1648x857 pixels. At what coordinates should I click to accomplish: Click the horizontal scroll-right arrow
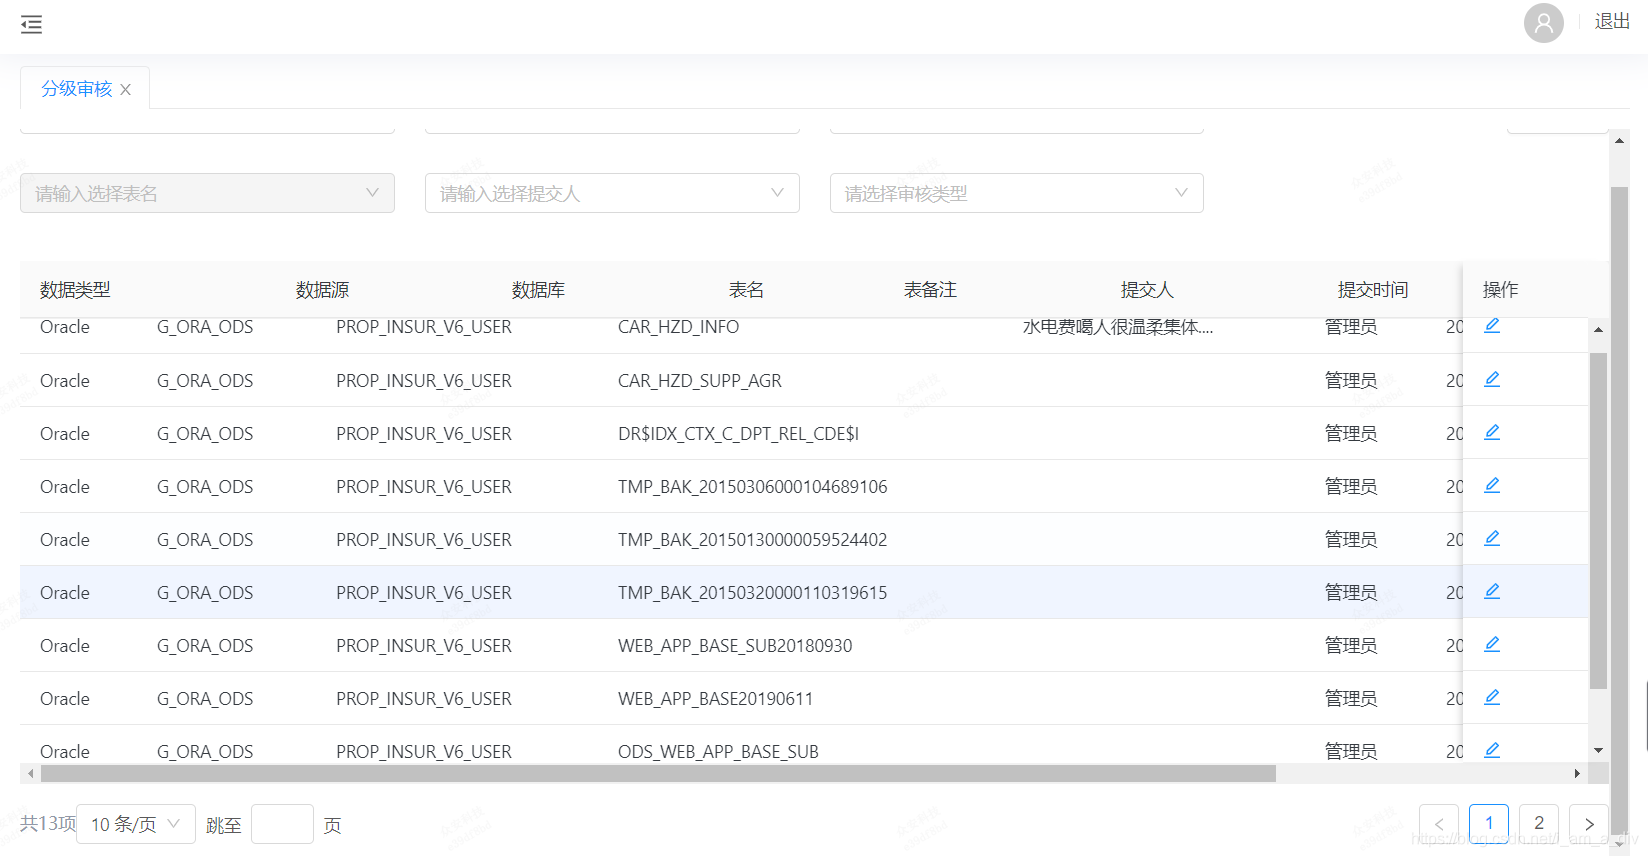(1577, 774)
